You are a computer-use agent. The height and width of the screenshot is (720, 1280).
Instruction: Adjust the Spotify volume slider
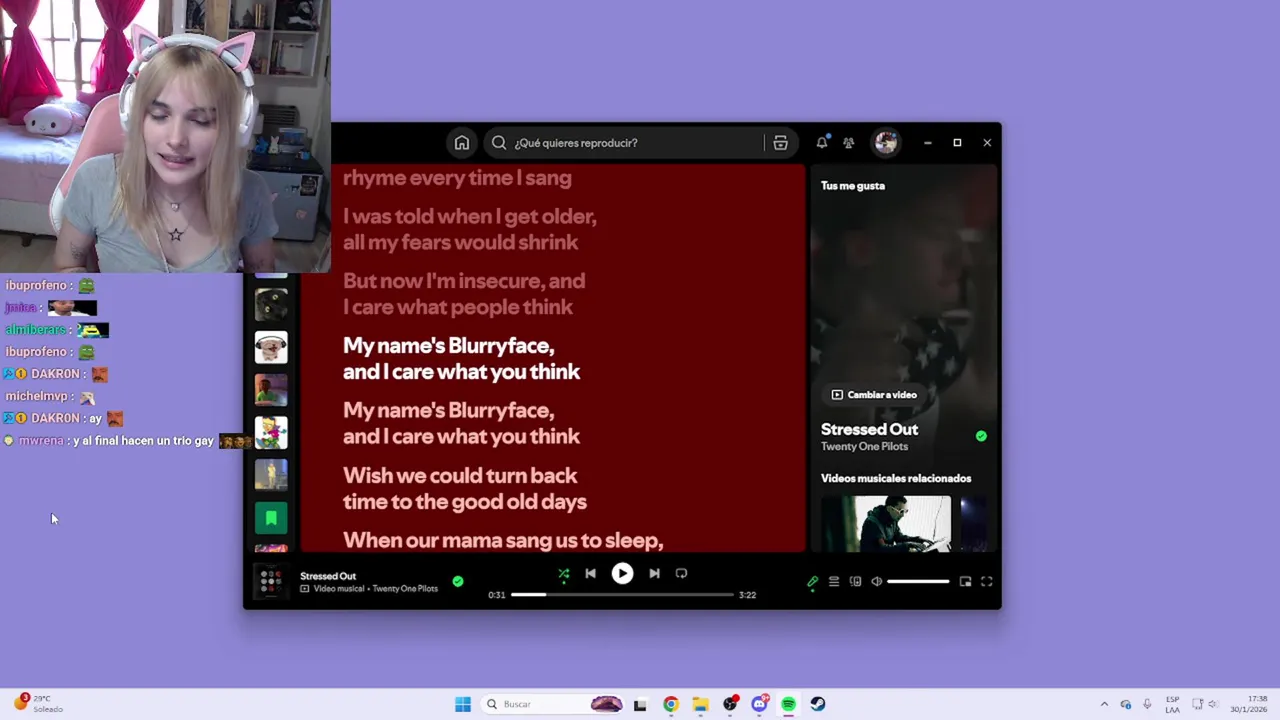point(918,582)
